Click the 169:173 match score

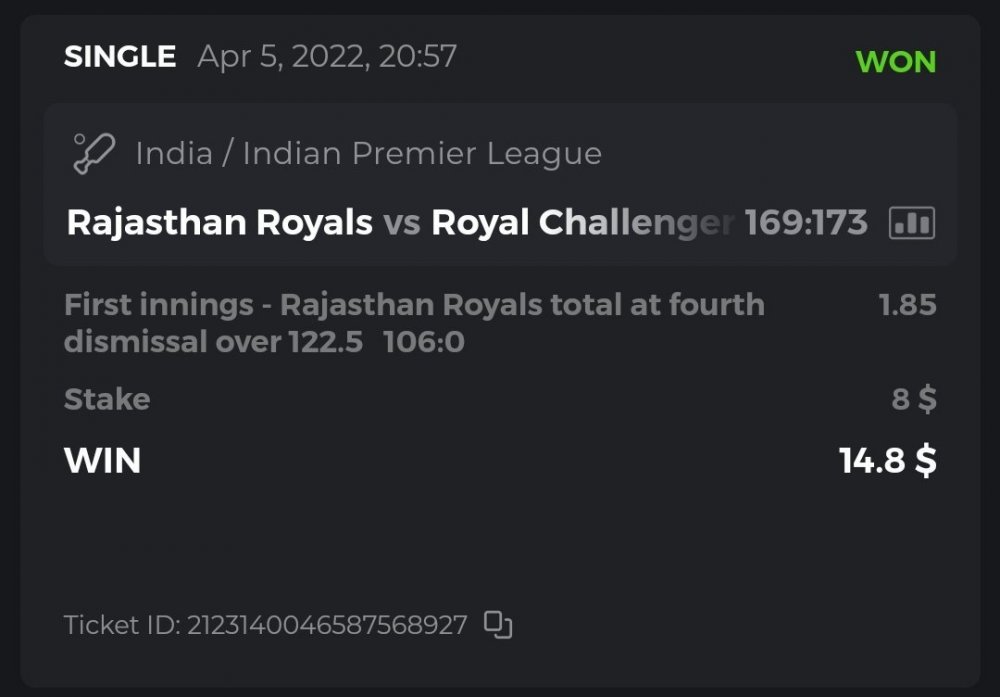pos(806,223)
